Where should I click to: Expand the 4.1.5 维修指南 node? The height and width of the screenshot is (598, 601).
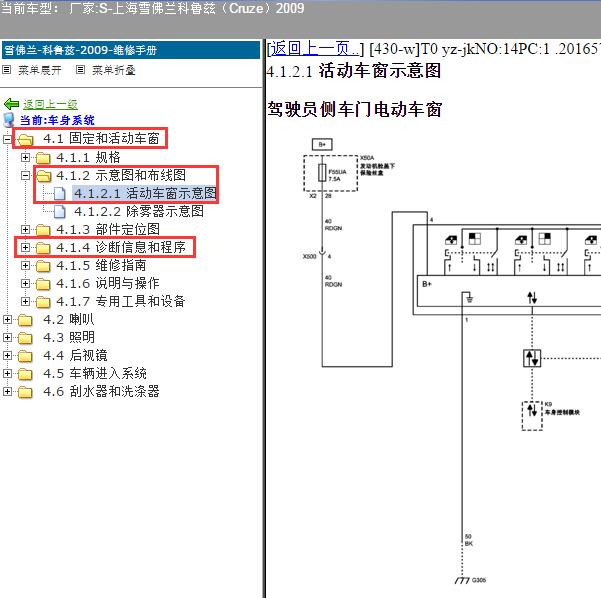click(x=25, y=265)
